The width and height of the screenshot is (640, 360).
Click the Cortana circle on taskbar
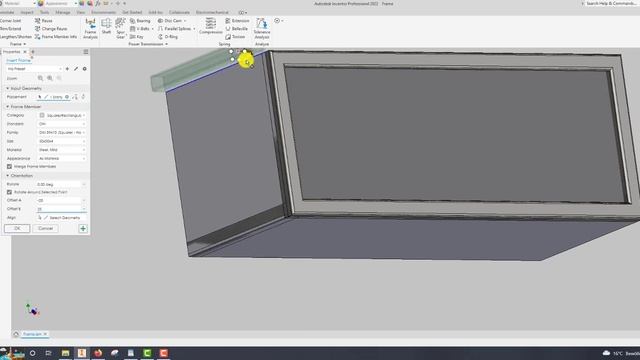click(33, 353)
